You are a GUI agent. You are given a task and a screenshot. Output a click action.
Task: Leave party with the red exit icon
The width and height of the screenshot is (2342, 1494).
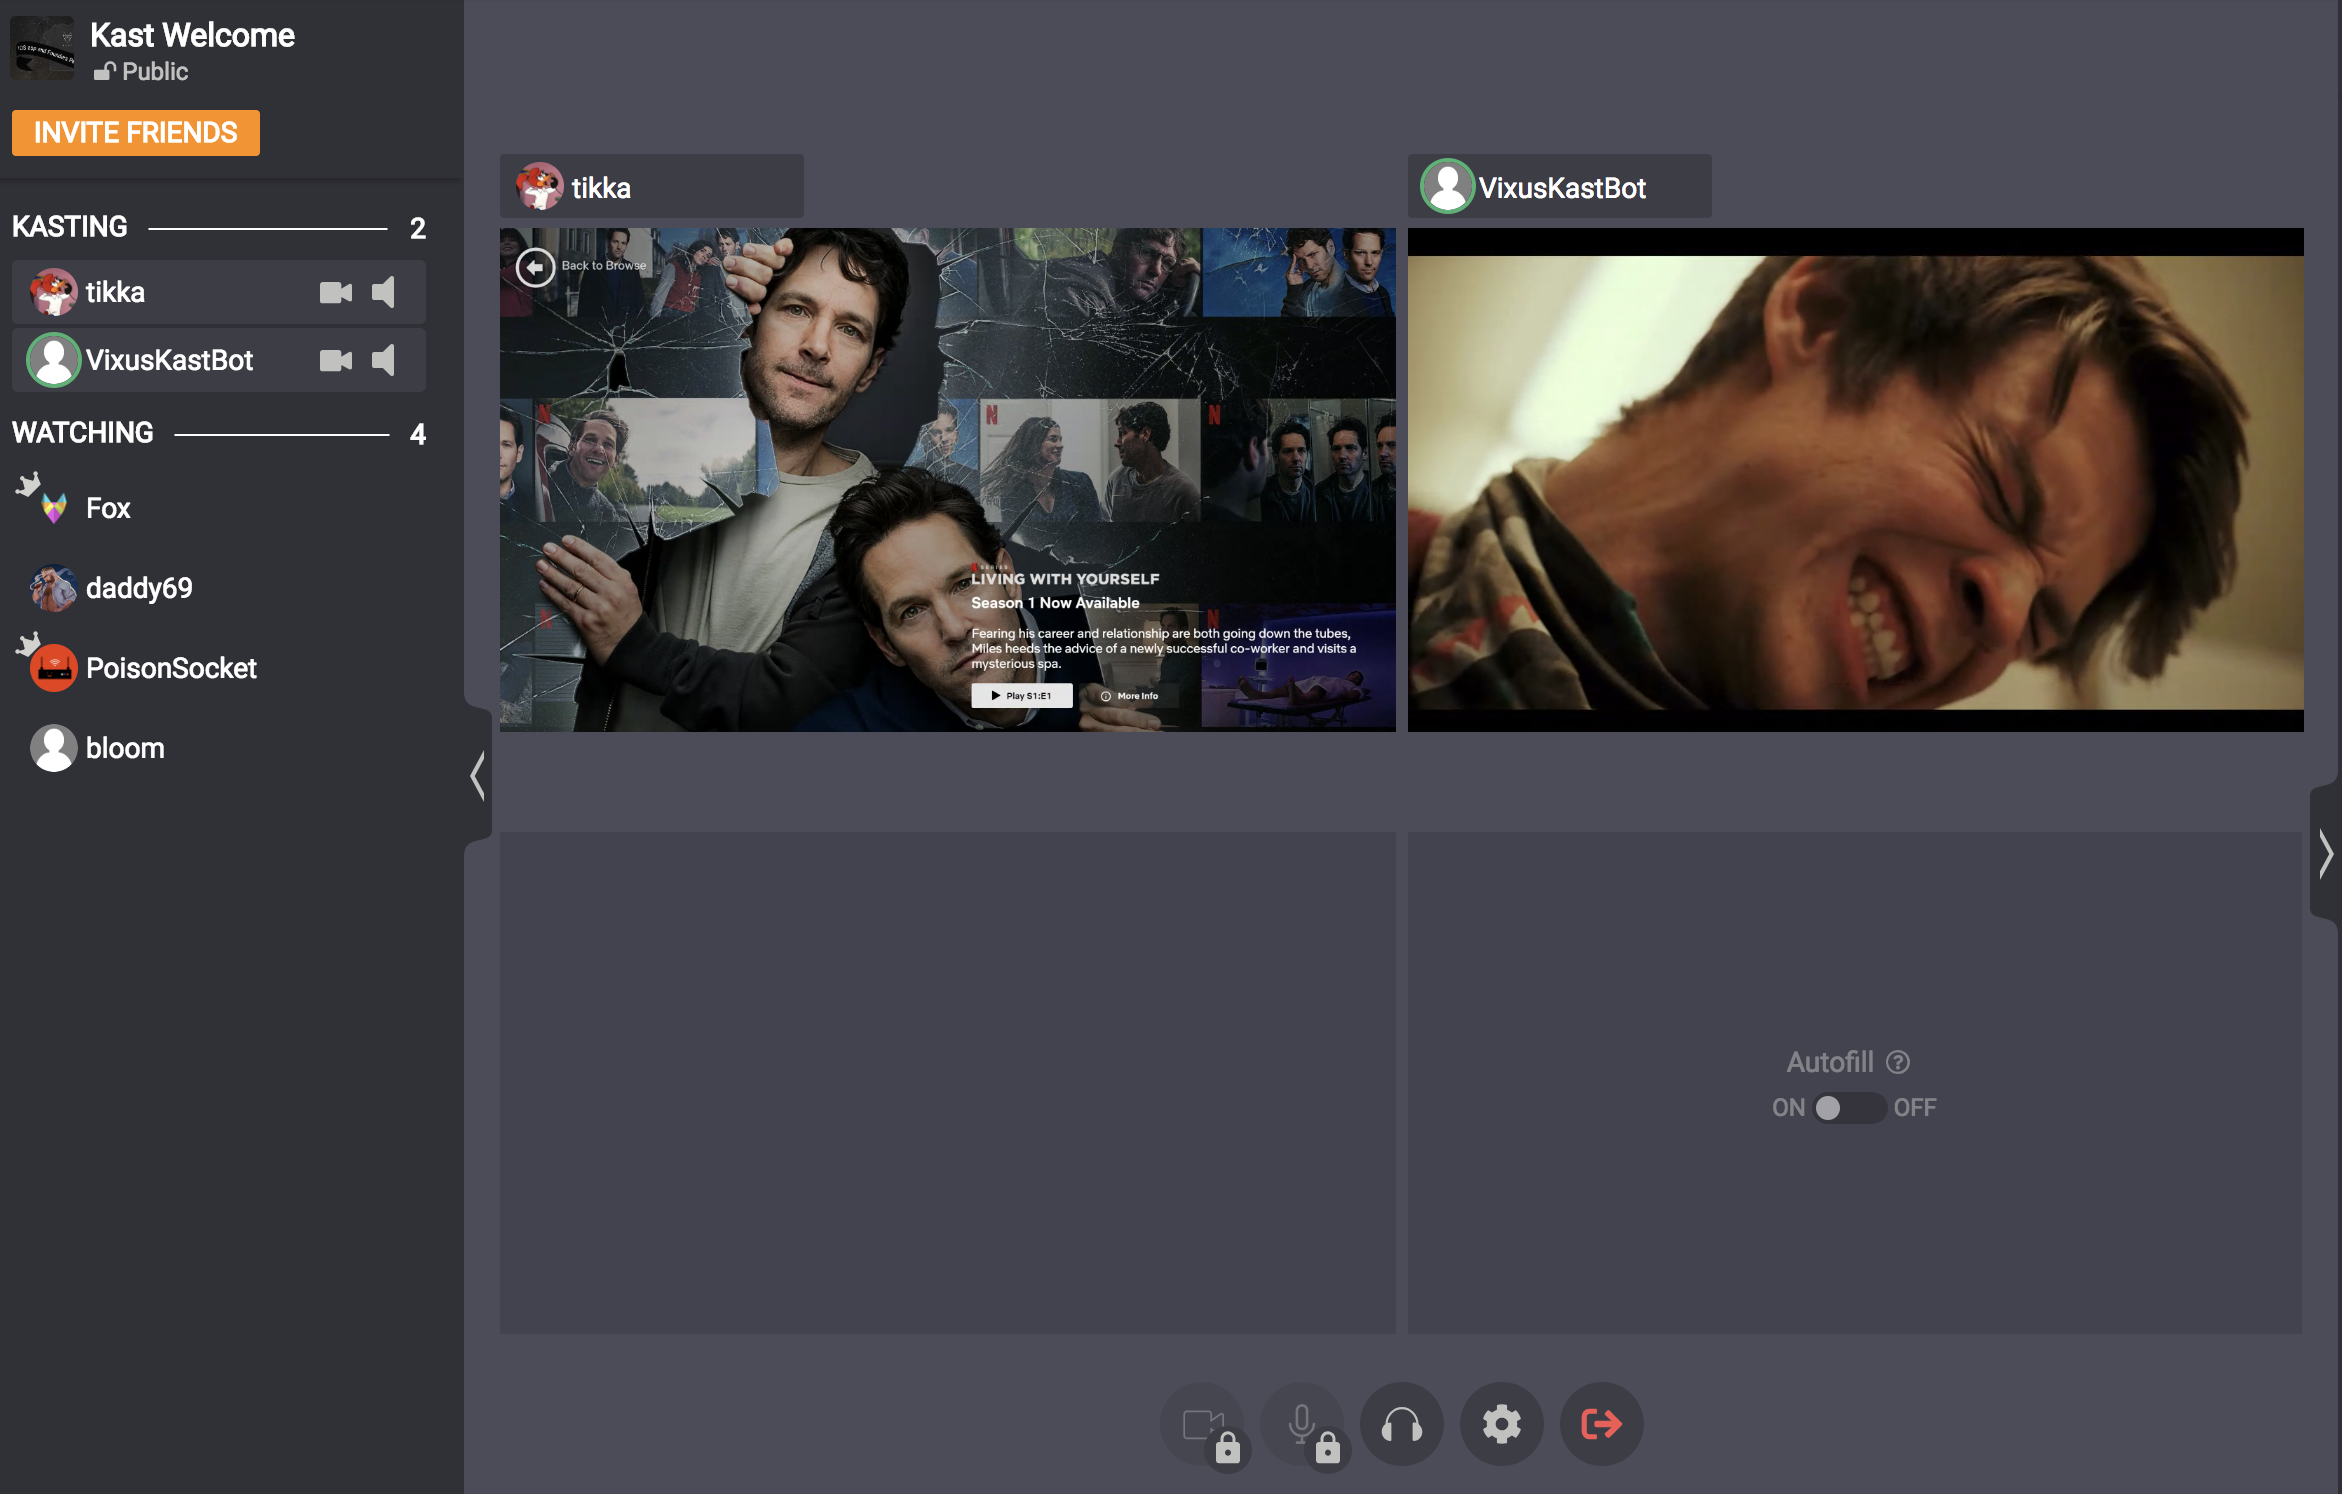click(1601, 1424)
